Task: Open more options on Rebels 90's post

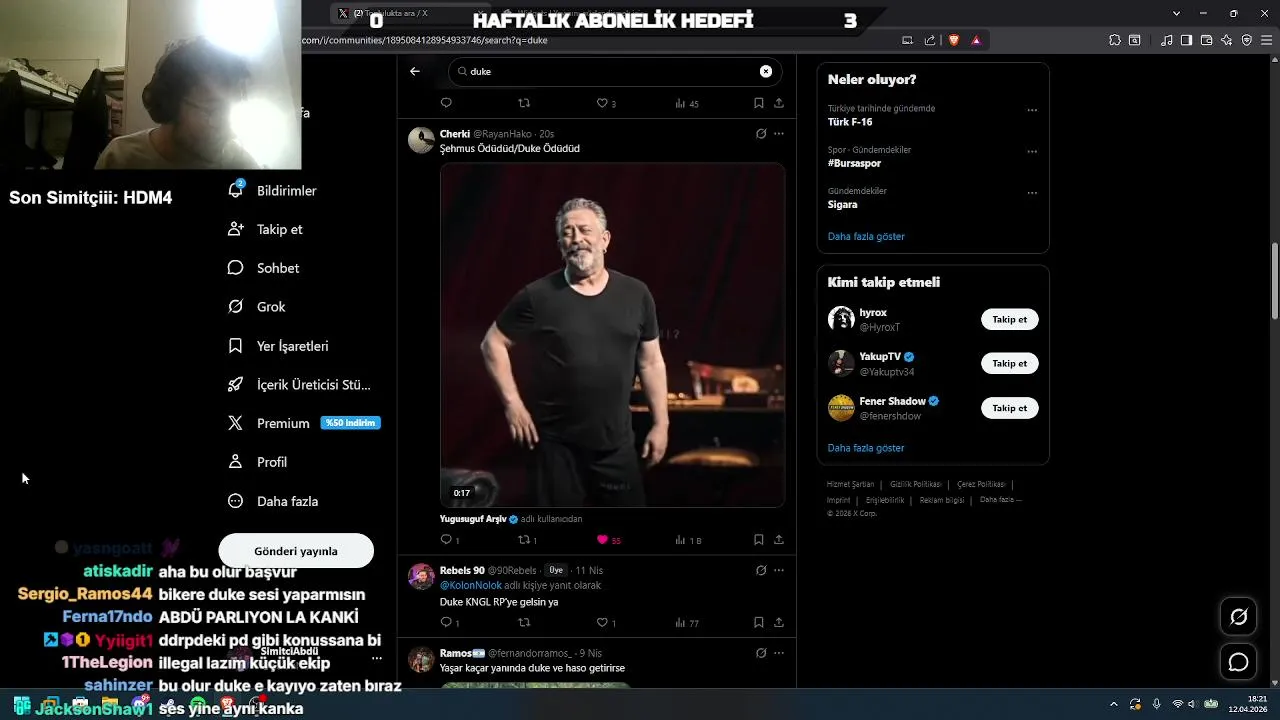Action: (779, 570)
